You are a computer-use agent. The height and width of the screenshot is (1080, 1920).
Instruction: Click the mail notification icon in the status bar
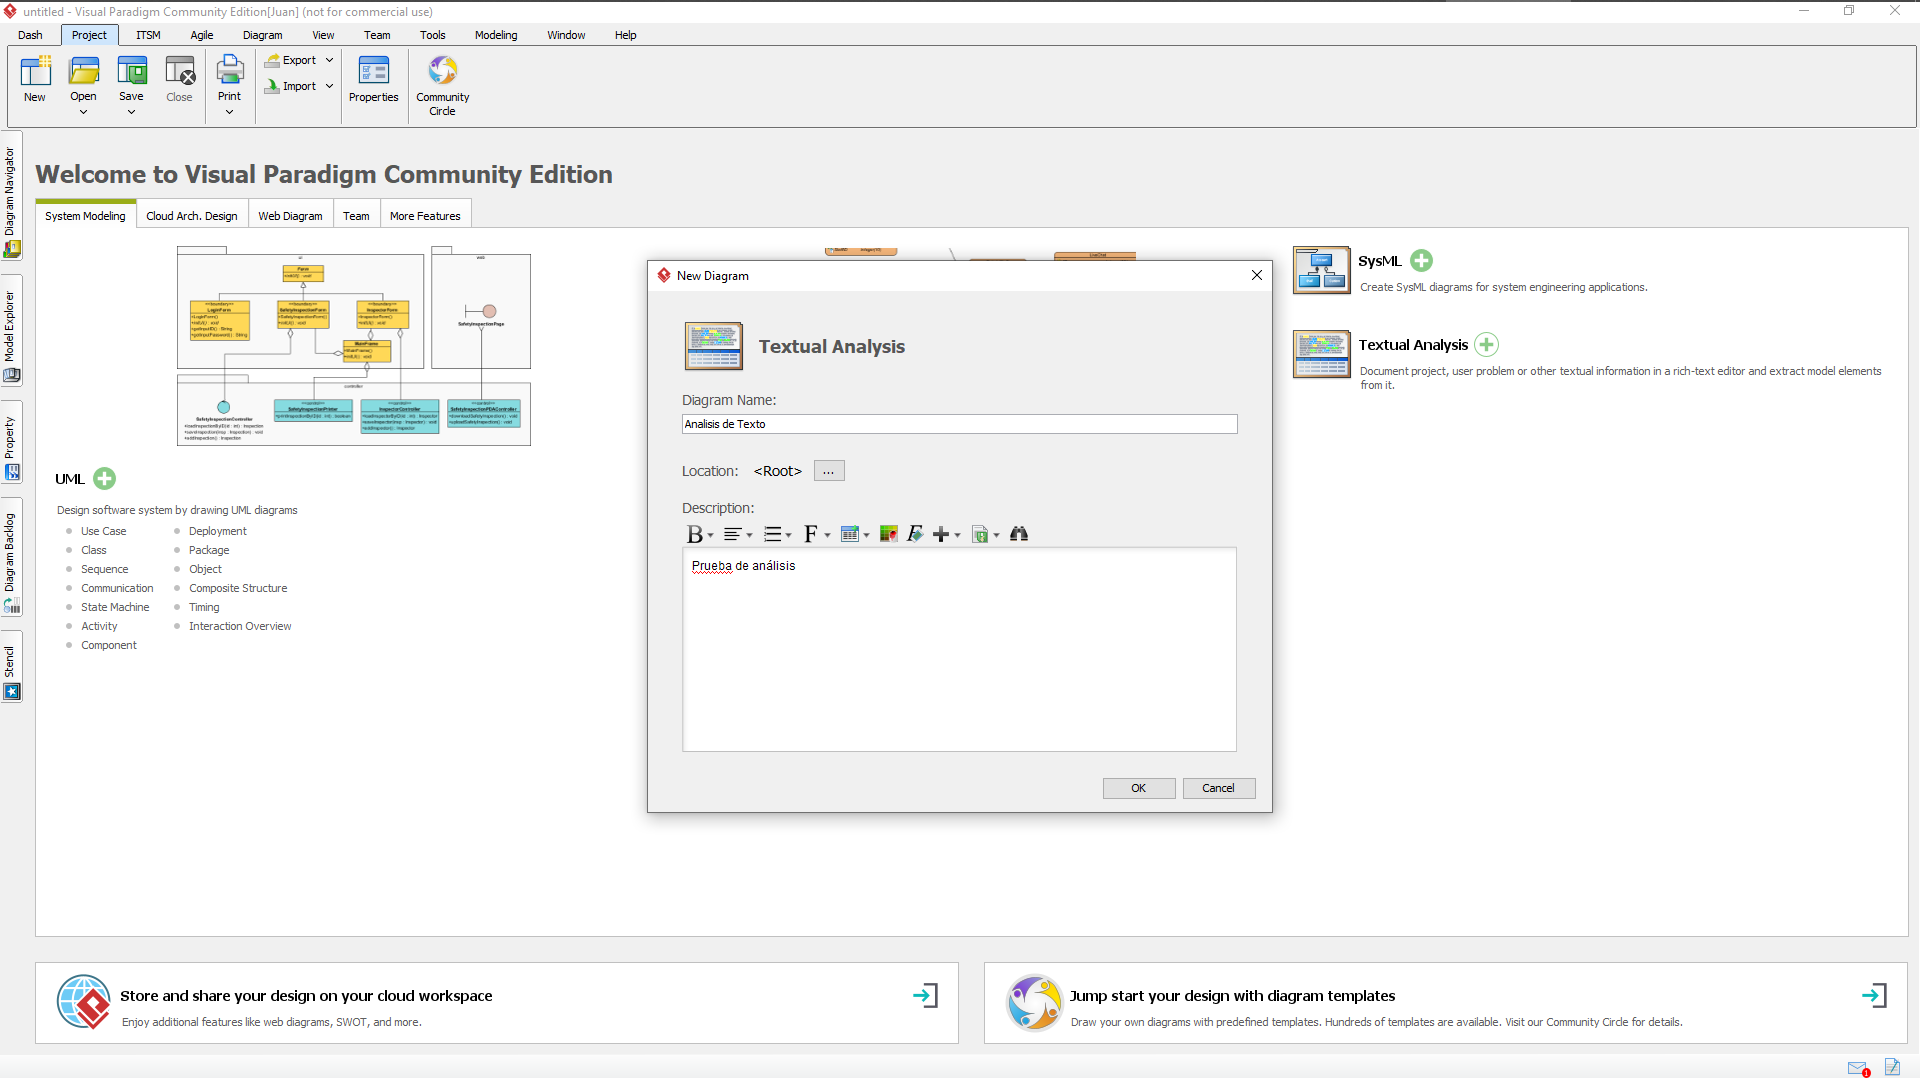click(1857, 1067)
